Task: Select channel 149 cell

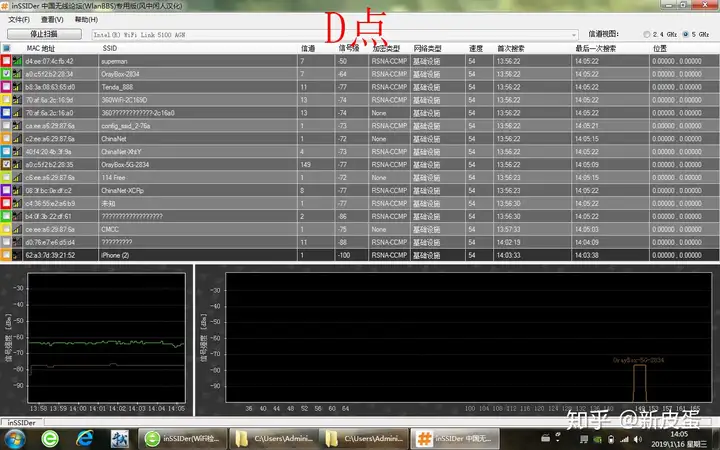Action: (306, 164)
